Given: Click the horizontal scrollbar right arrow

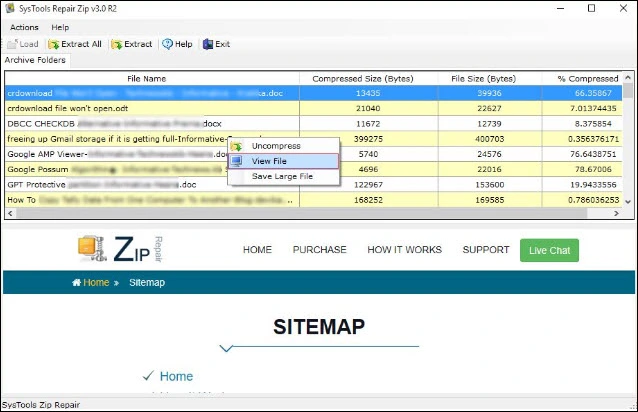Looking at the screenshot, I should click(x=616, y=213).
